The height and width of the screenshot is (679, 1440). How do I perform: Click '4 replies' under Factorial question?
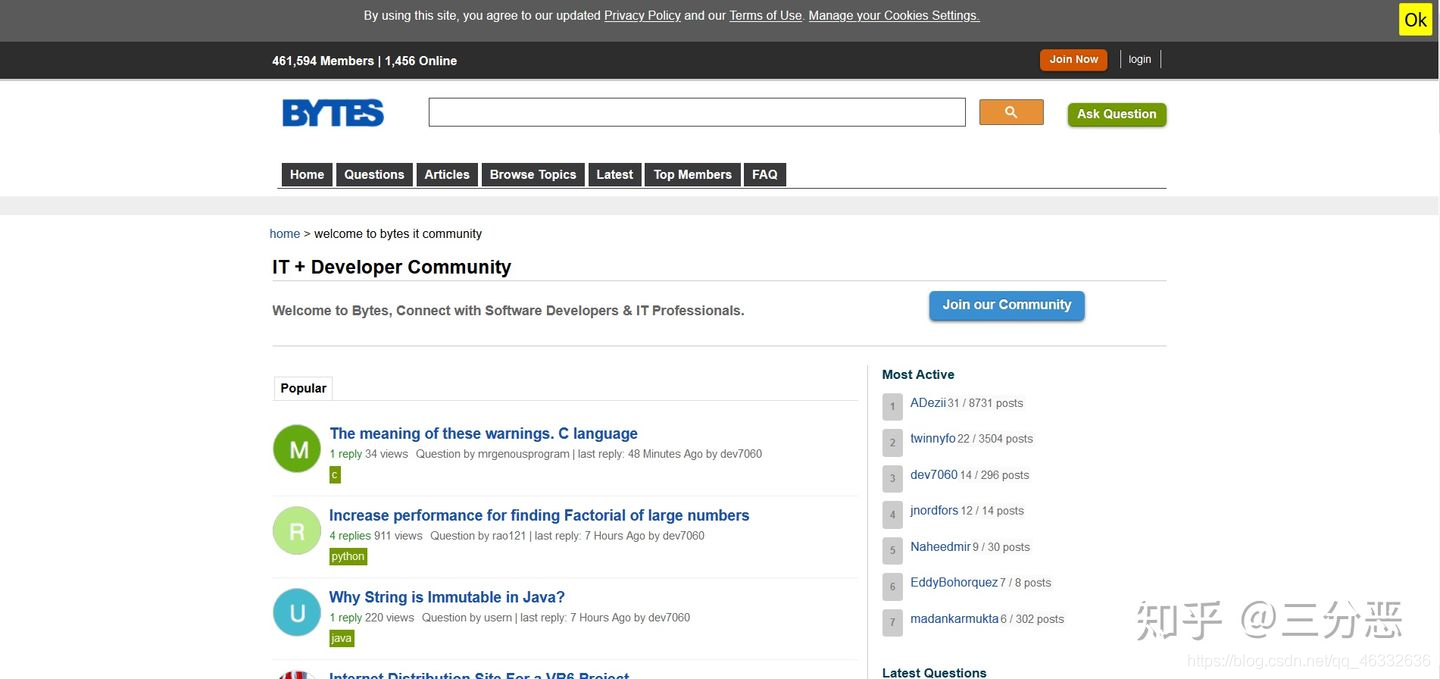[x=350, y=536]
